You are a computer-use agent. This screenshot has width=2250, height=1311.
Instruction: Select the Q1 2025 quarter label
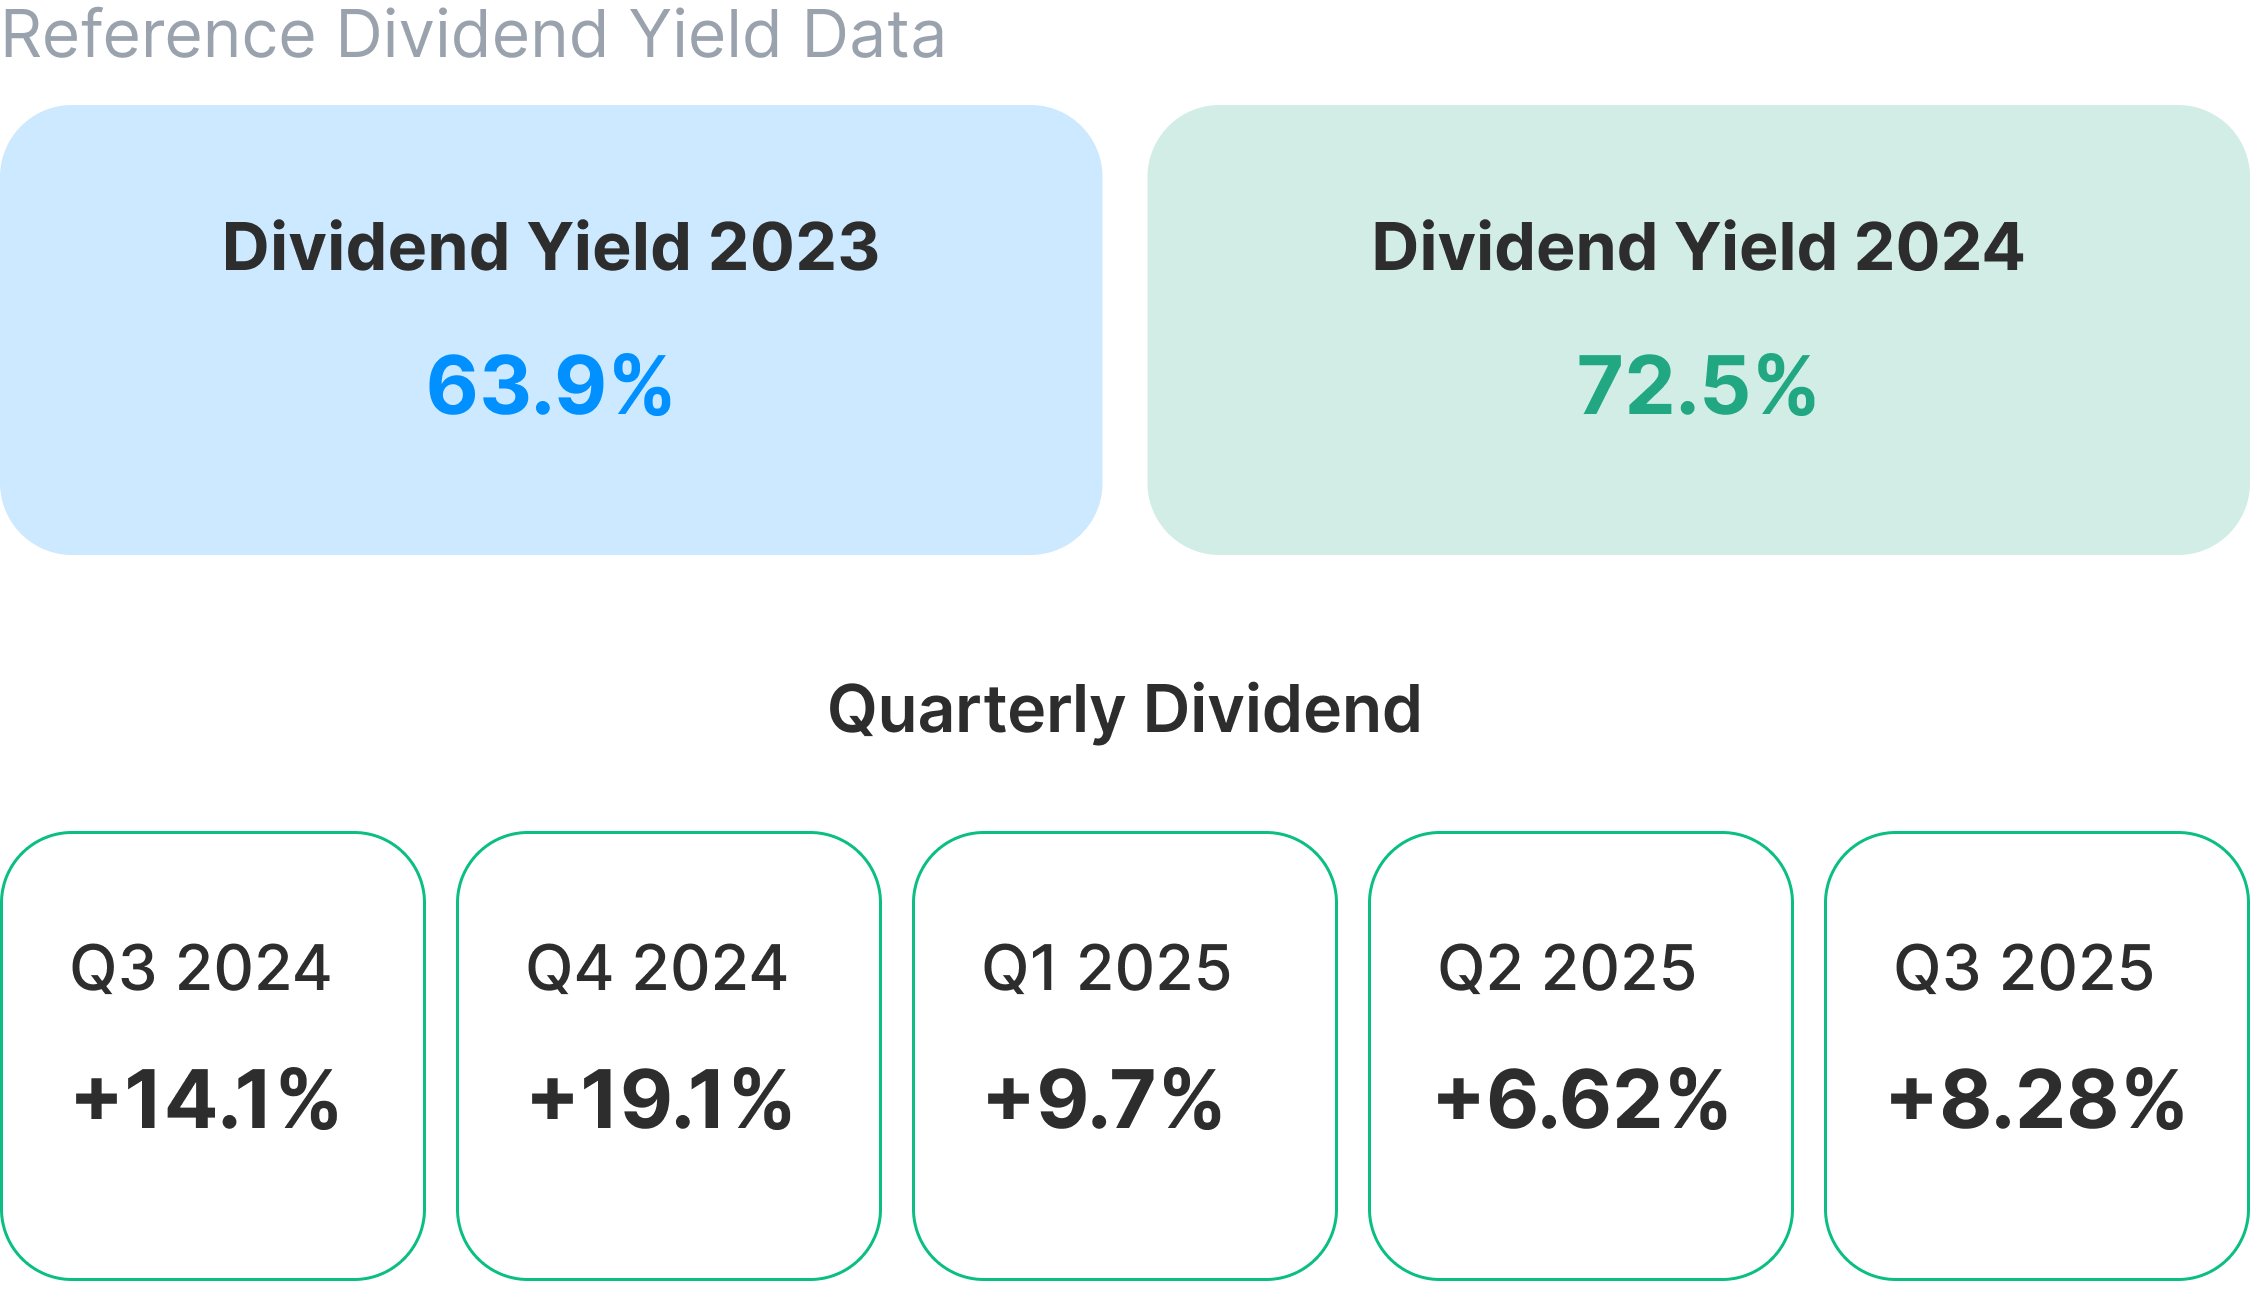(1106, 968)
